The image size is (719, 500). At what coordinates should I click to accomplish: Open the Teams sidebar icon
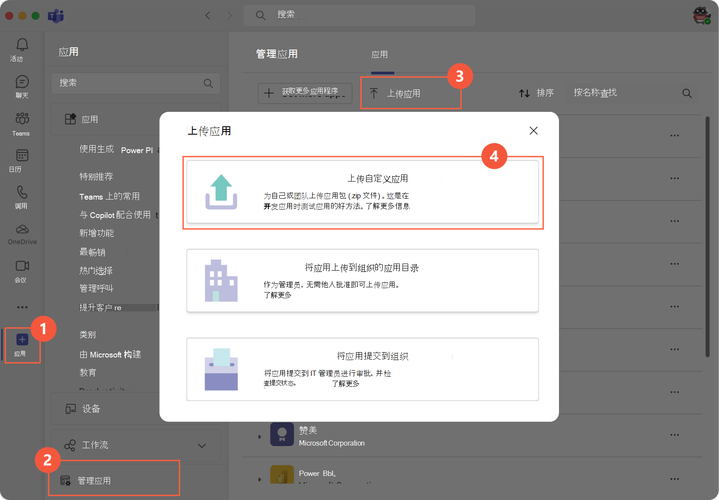click(x=22, y=118)
